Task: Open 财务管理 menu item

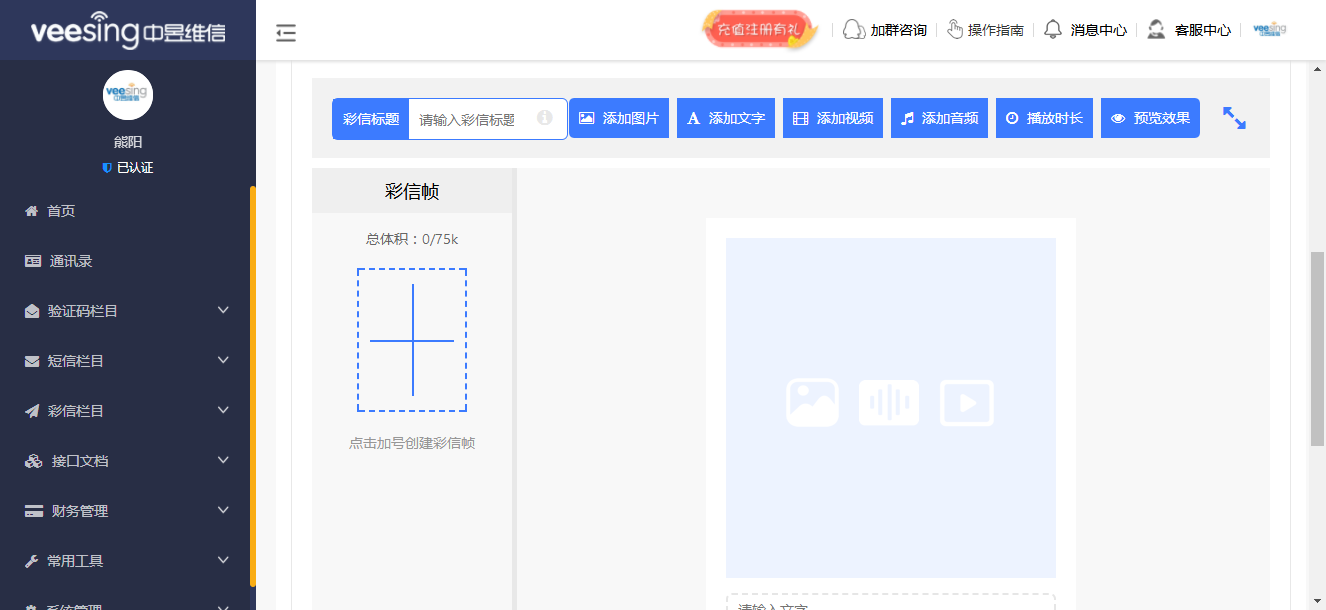Action: (128, 511)
